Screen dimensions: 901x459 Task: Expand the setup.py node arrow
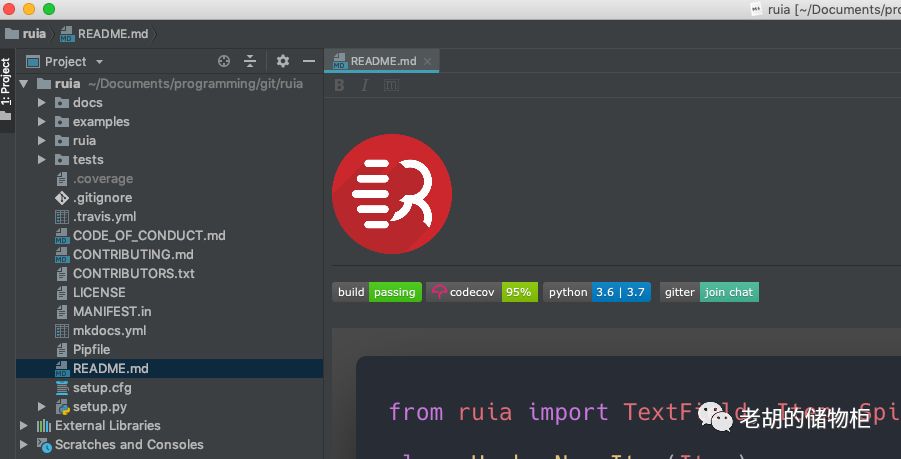pyautogui.click(x=41, y=407)
